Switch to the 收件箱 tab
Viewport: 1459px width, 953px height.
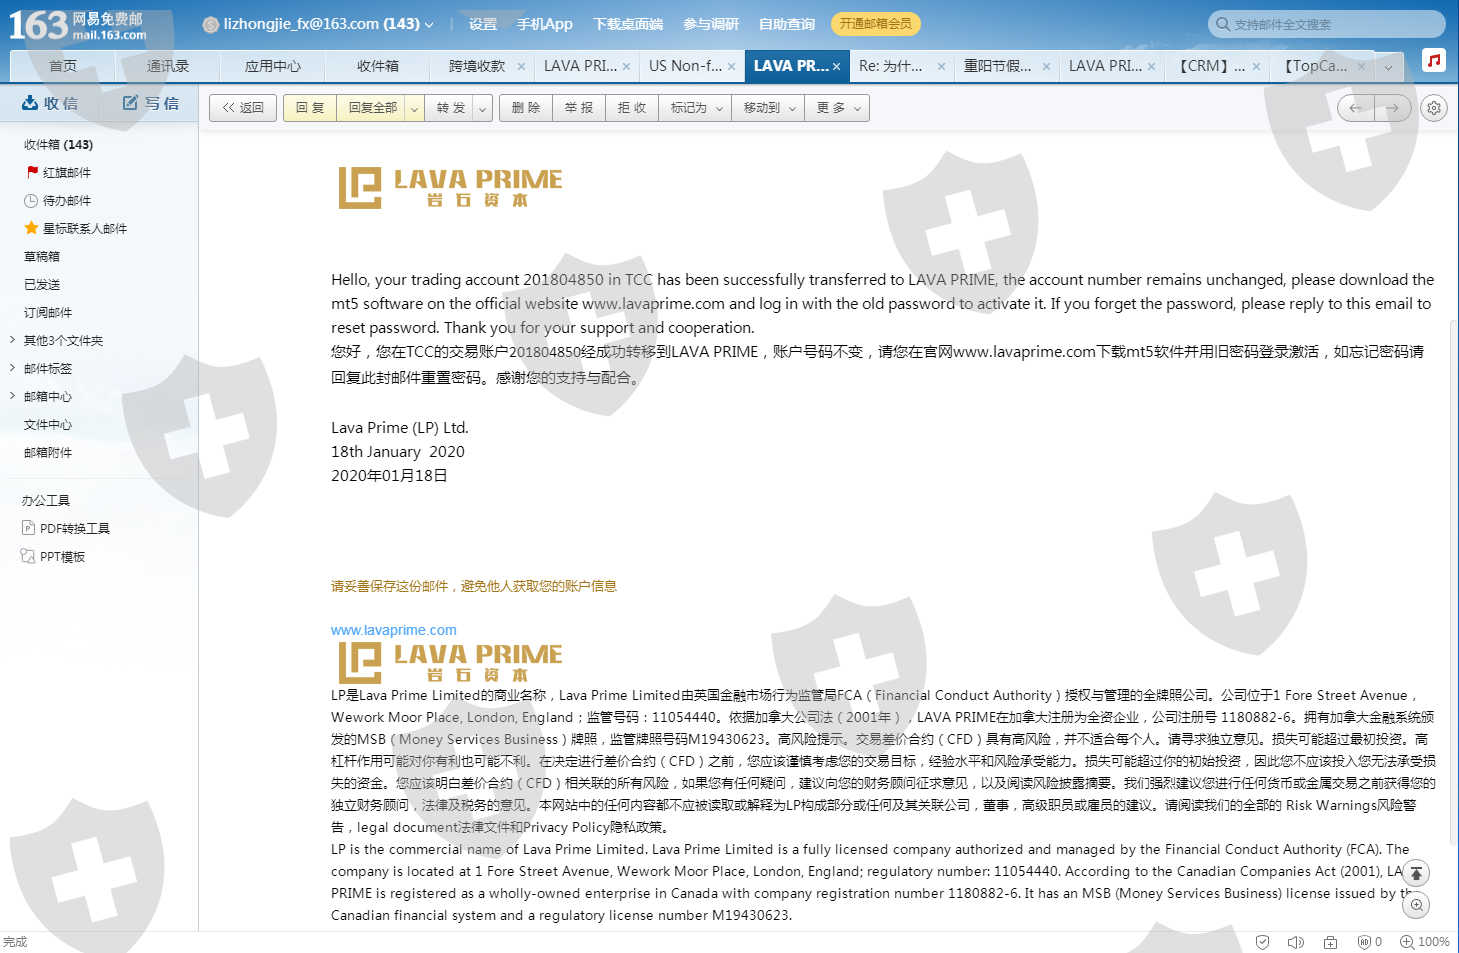coord(377,66)
